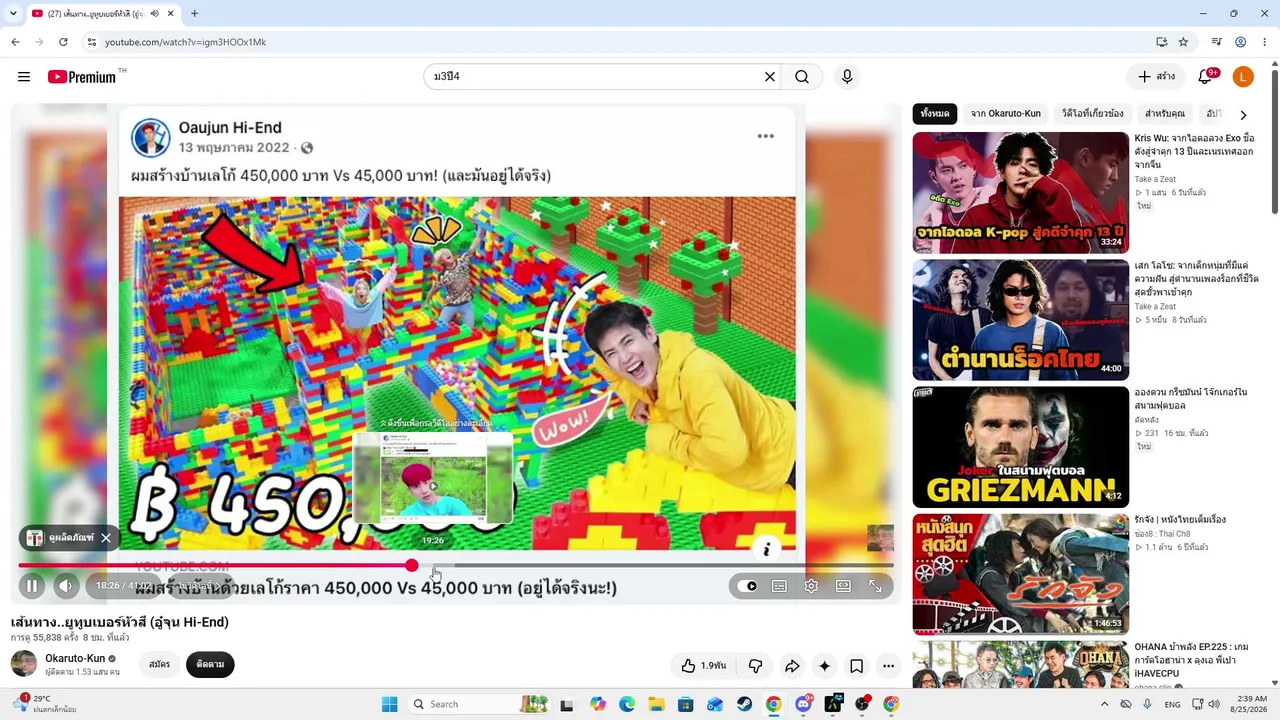1280x720 pixels.
Task: Open the Oaujun Hi-End post options menu
Action: point(765,136)
